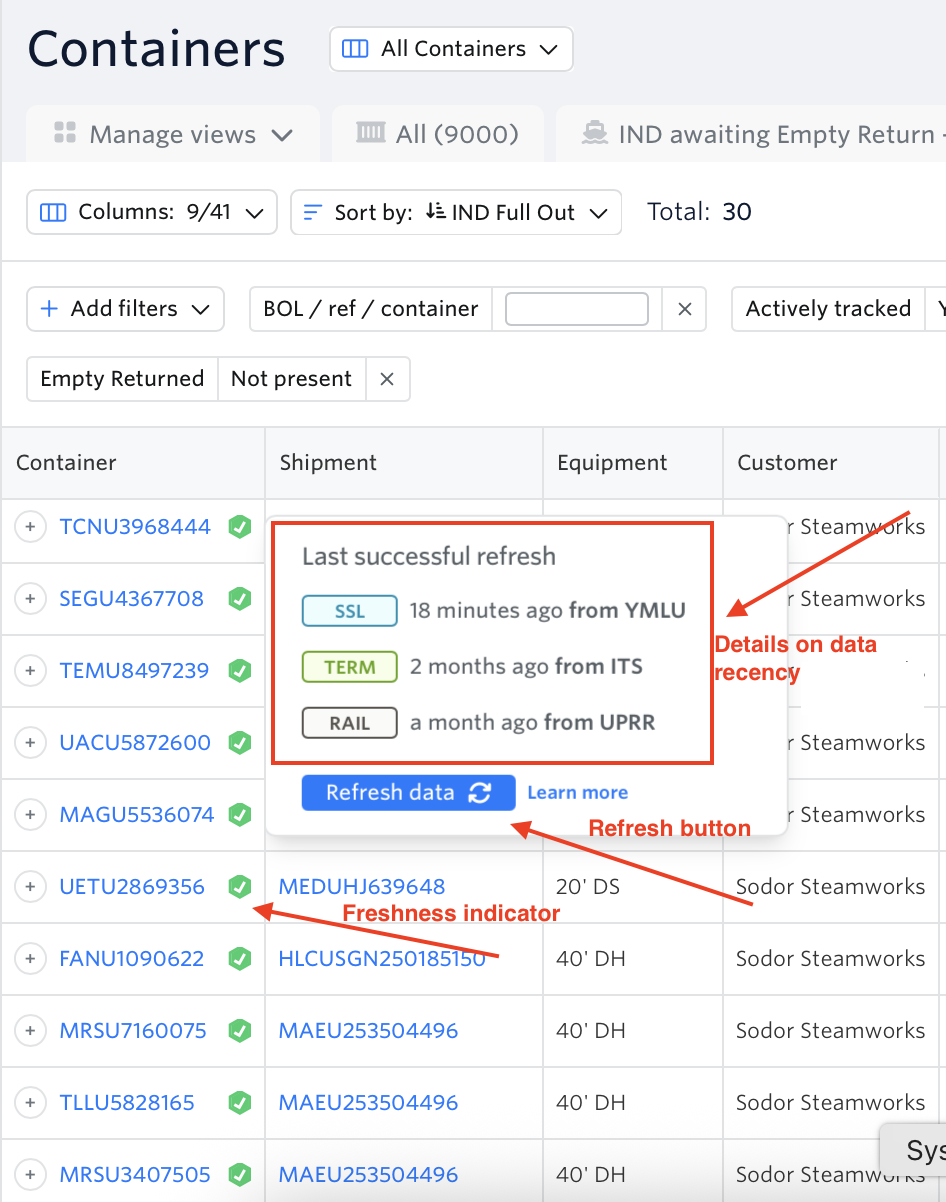Click the BOL / ref / container text field
This screenshot has width=946, height=1202.
[x=577, y=309]
